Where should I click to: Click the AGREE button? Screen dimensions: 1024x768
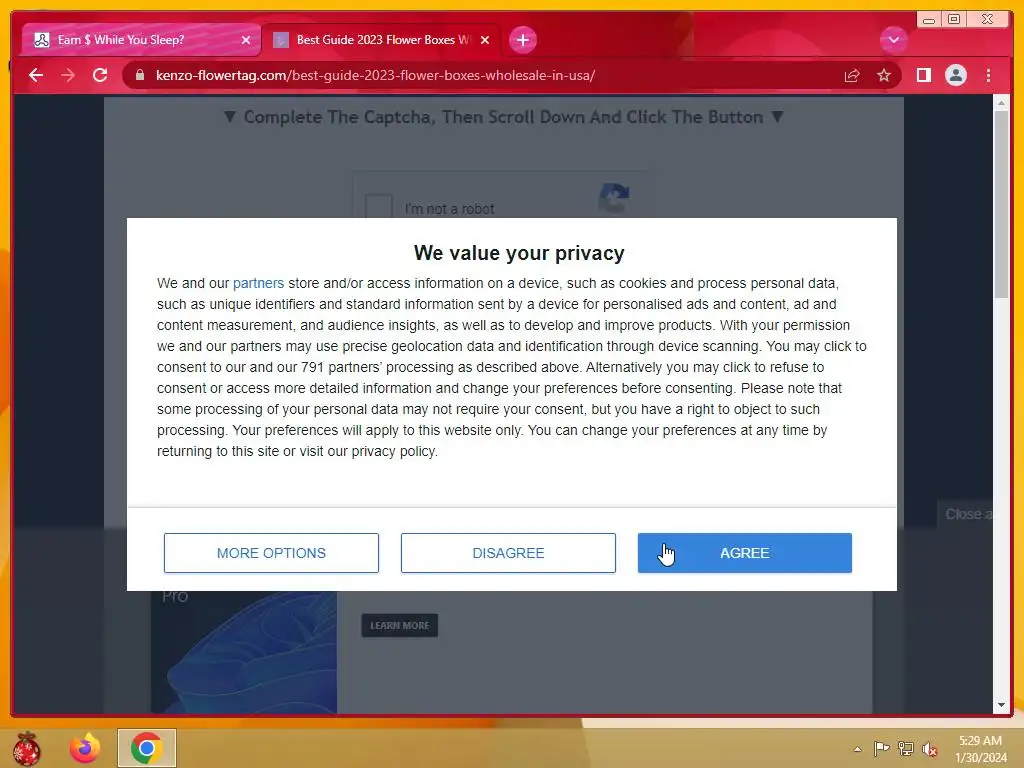[744, 553]
